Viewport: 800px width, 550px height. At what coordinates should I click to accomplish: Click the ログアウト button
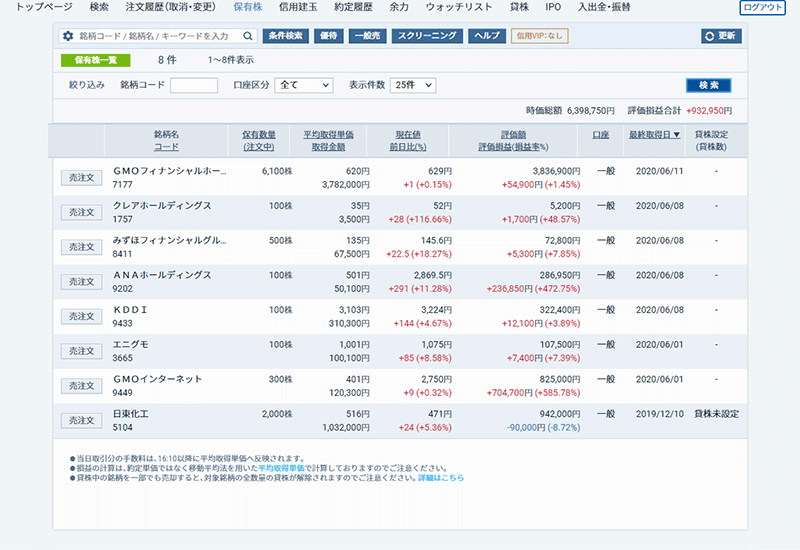763,7
